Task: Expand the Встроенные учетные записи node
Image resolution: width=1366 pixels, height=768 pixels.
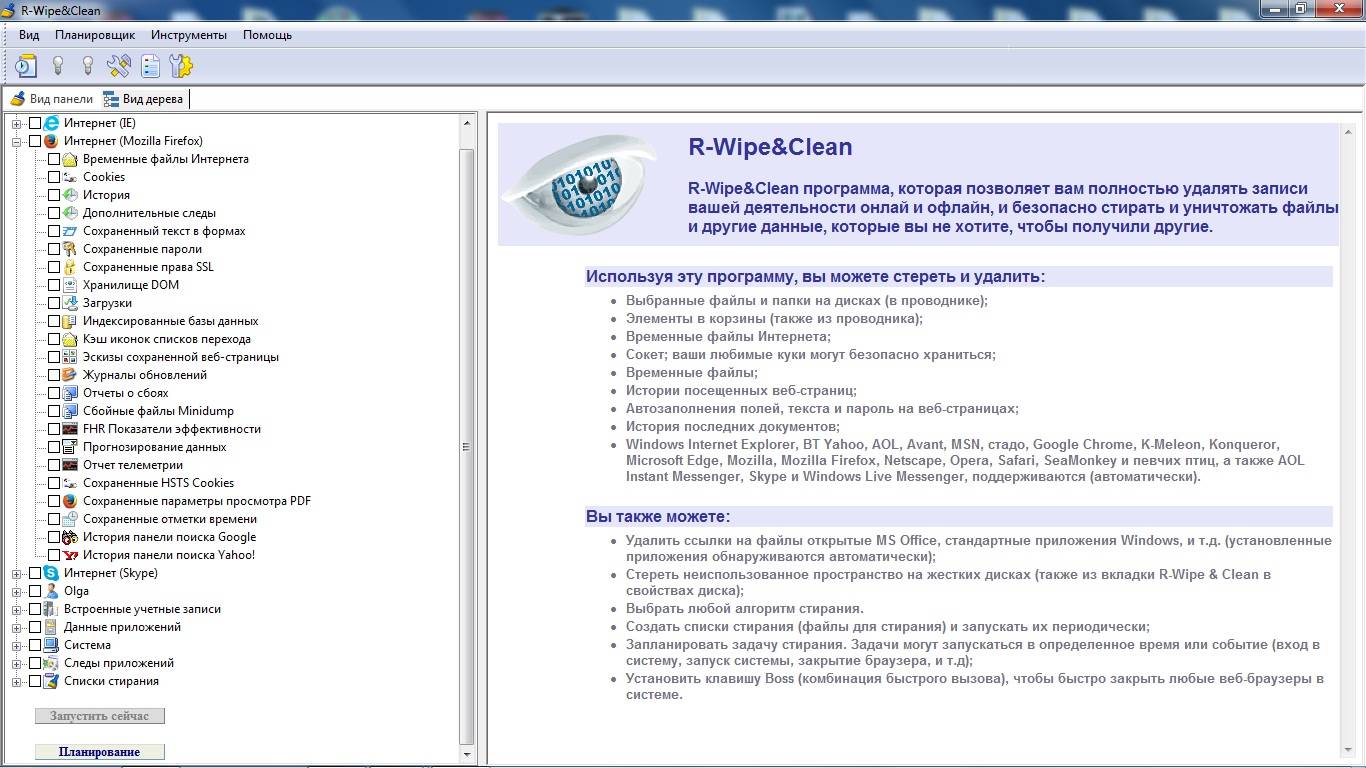Action: [16, 609]
